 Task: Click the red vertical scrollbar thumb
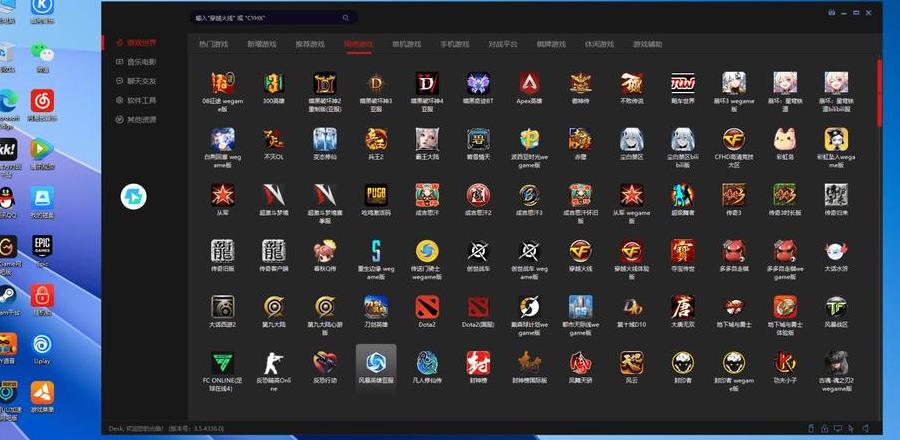click(x=879, y=93)
